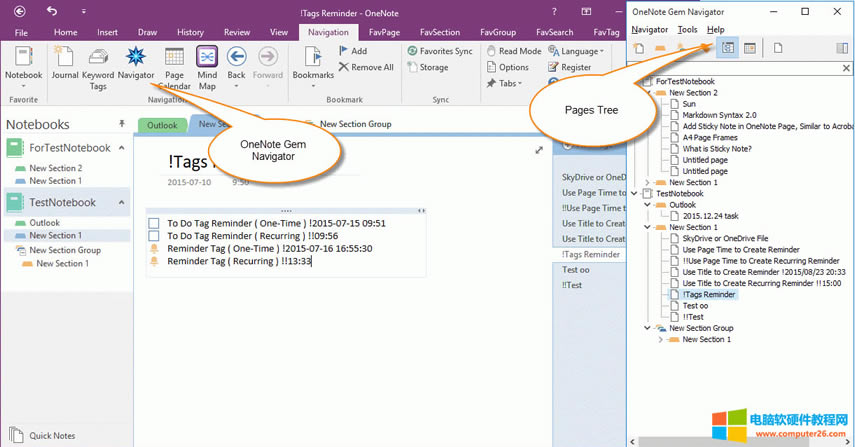Pin the Notebooks pane with the pushpin

point(121,124)
